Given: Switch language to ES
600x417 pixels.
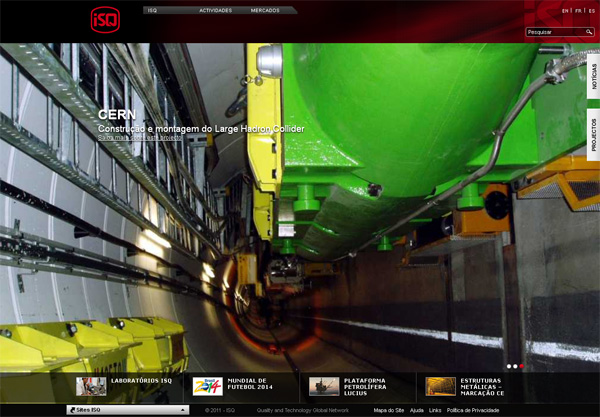Looking at the screenshot, I should (591, 10).
